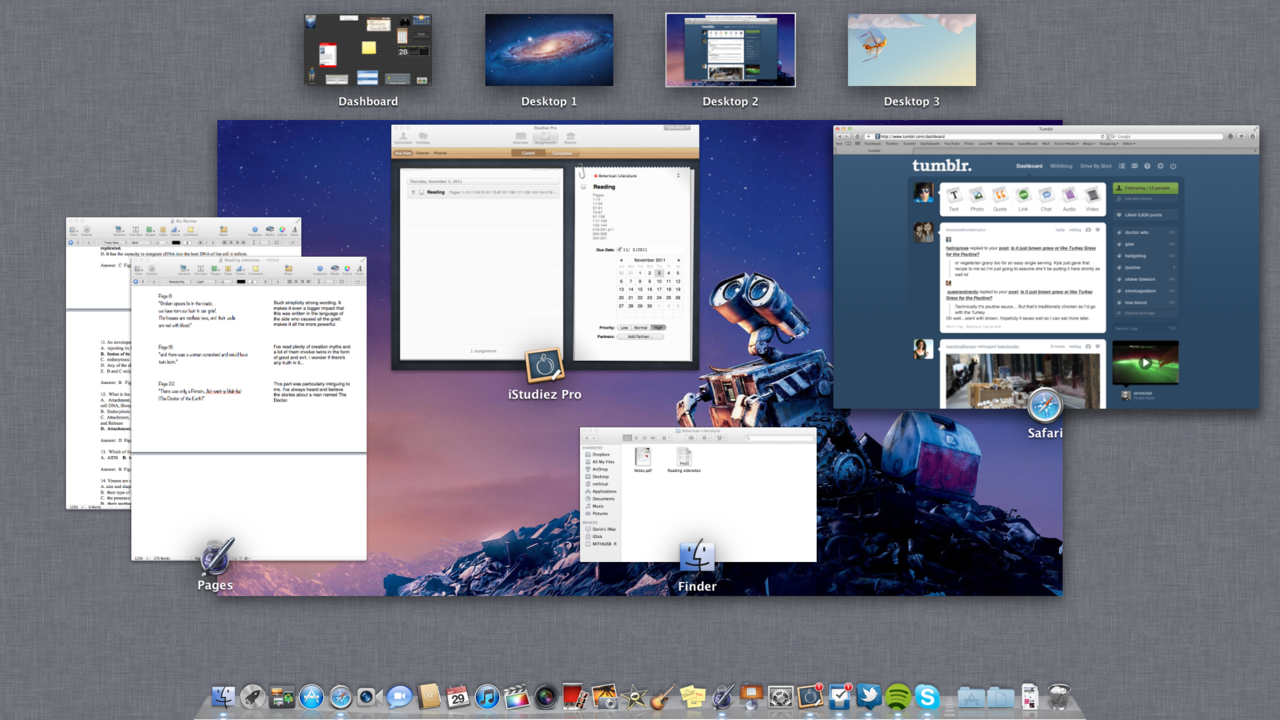Launch iTunes from the Dock
Viewport: 1280px width, 720px height.
[x=487, y=696]
